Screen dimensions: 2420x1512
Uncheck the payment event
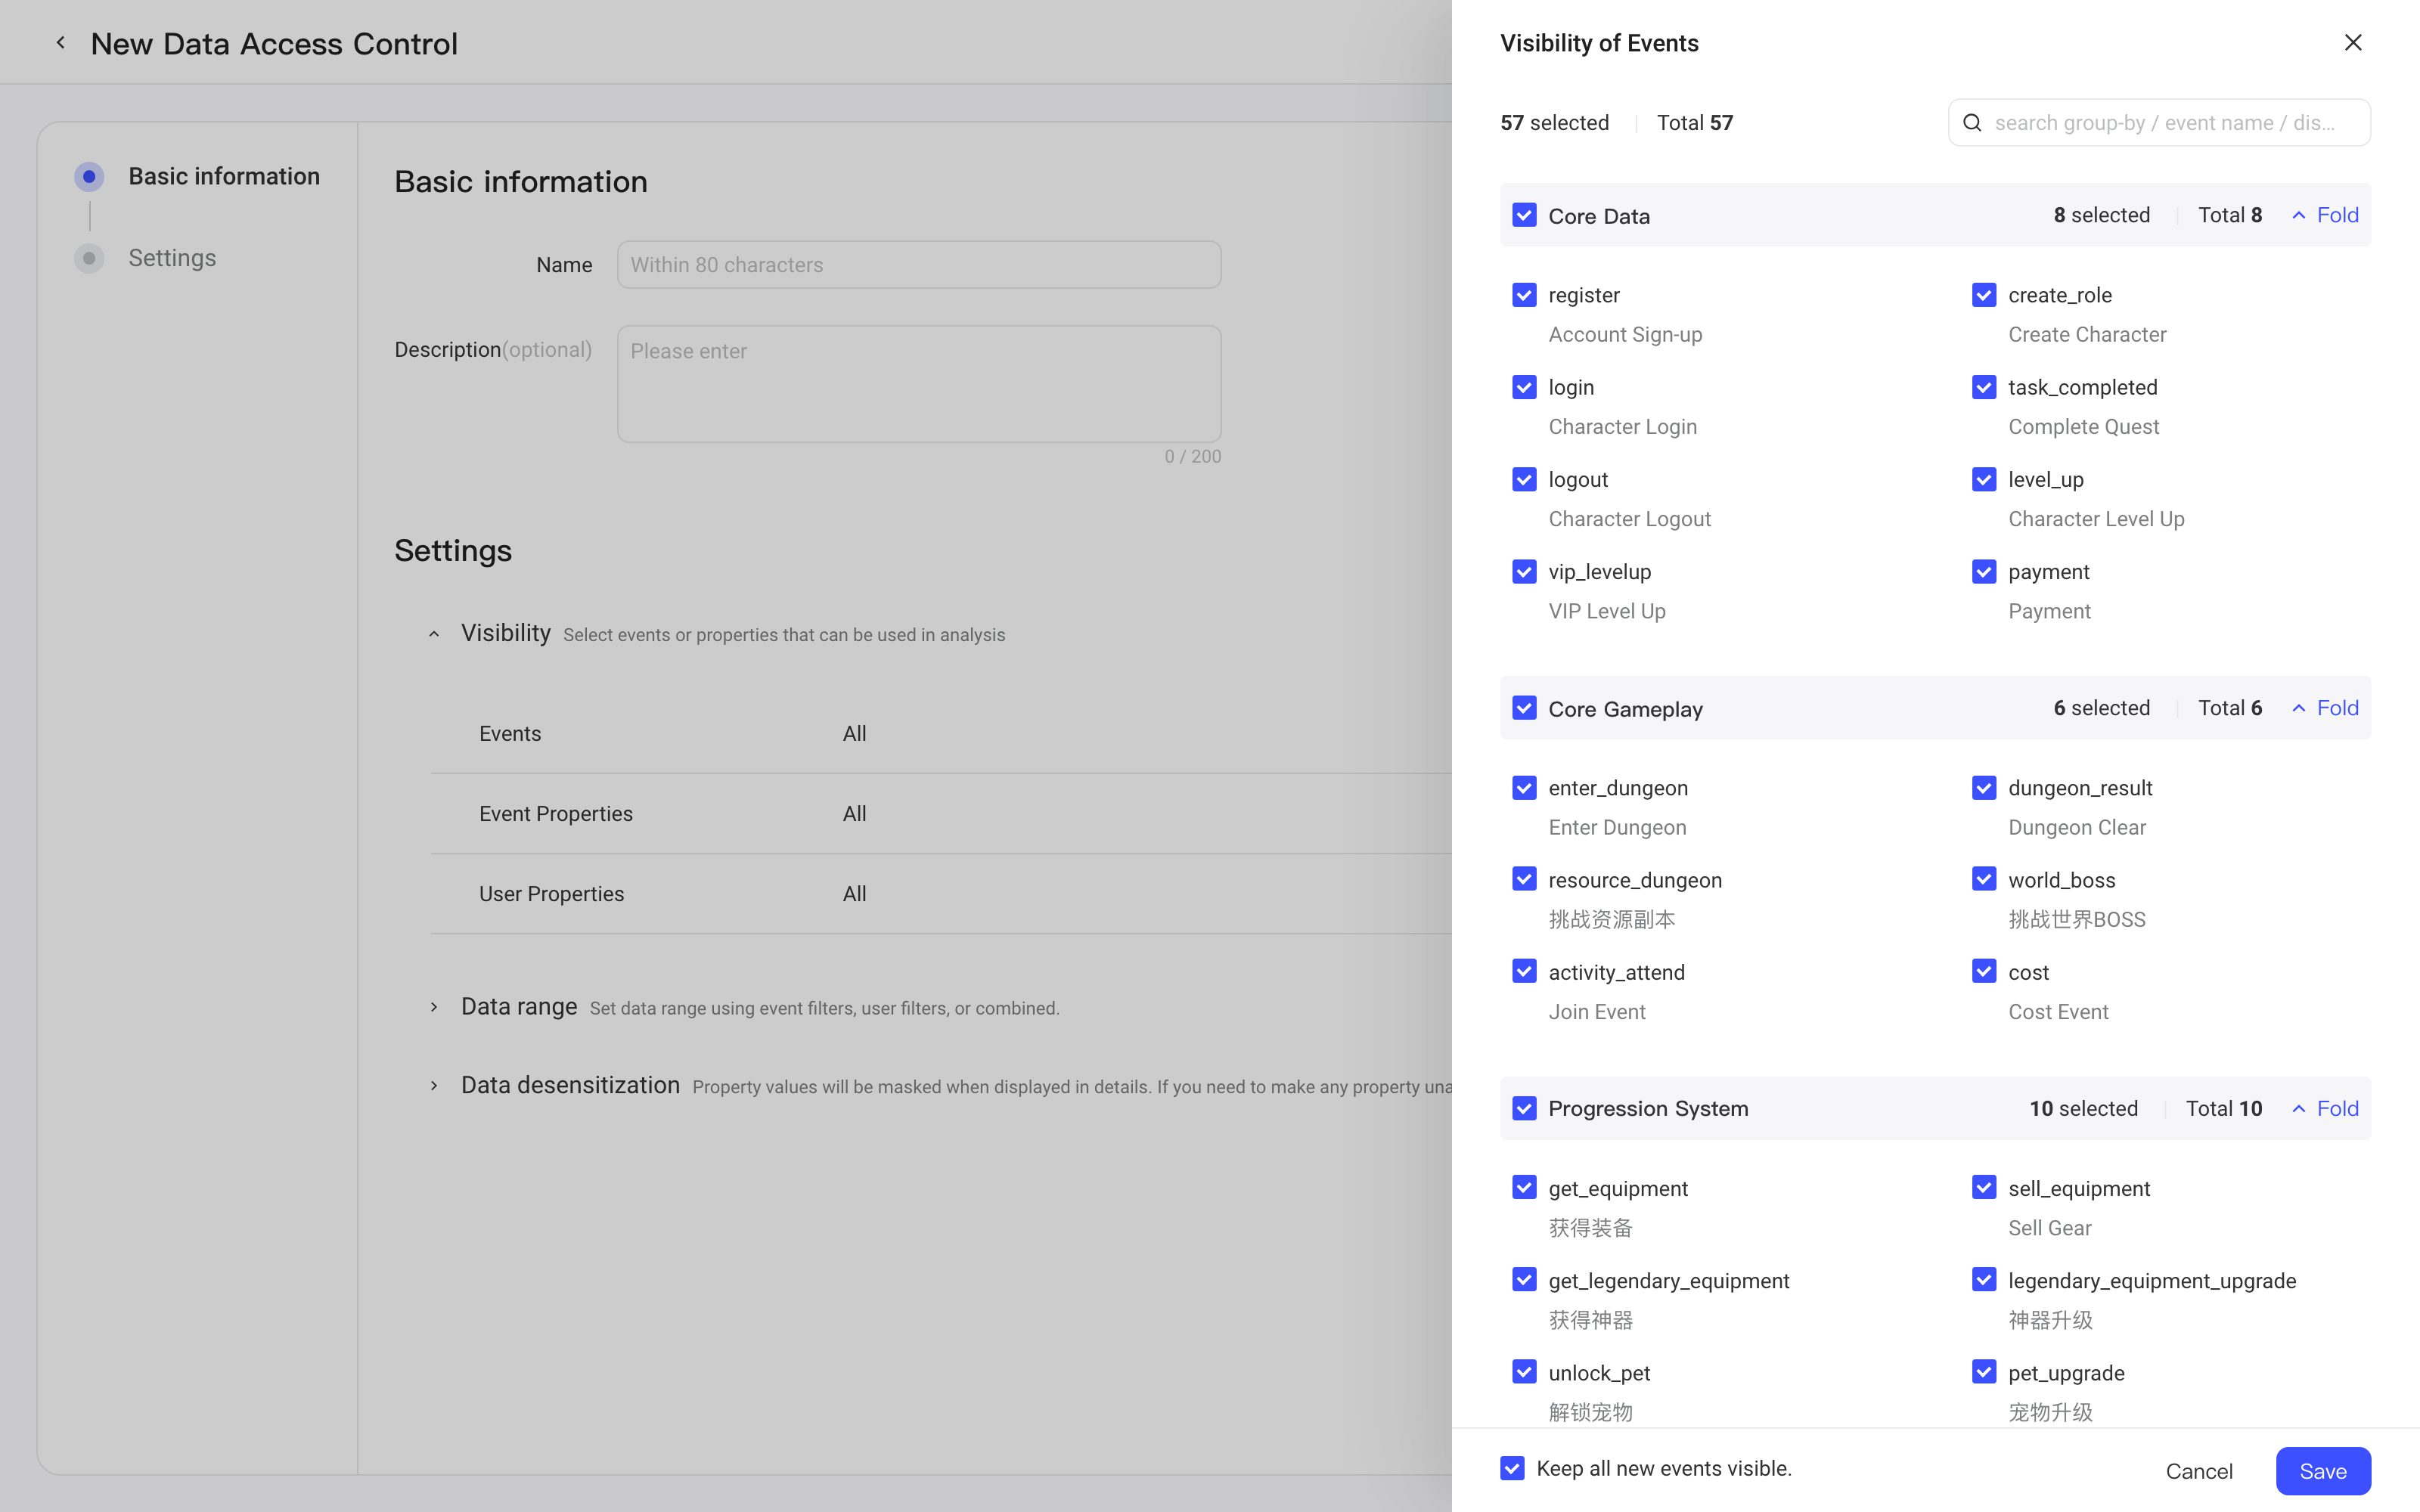(1984, 571)
